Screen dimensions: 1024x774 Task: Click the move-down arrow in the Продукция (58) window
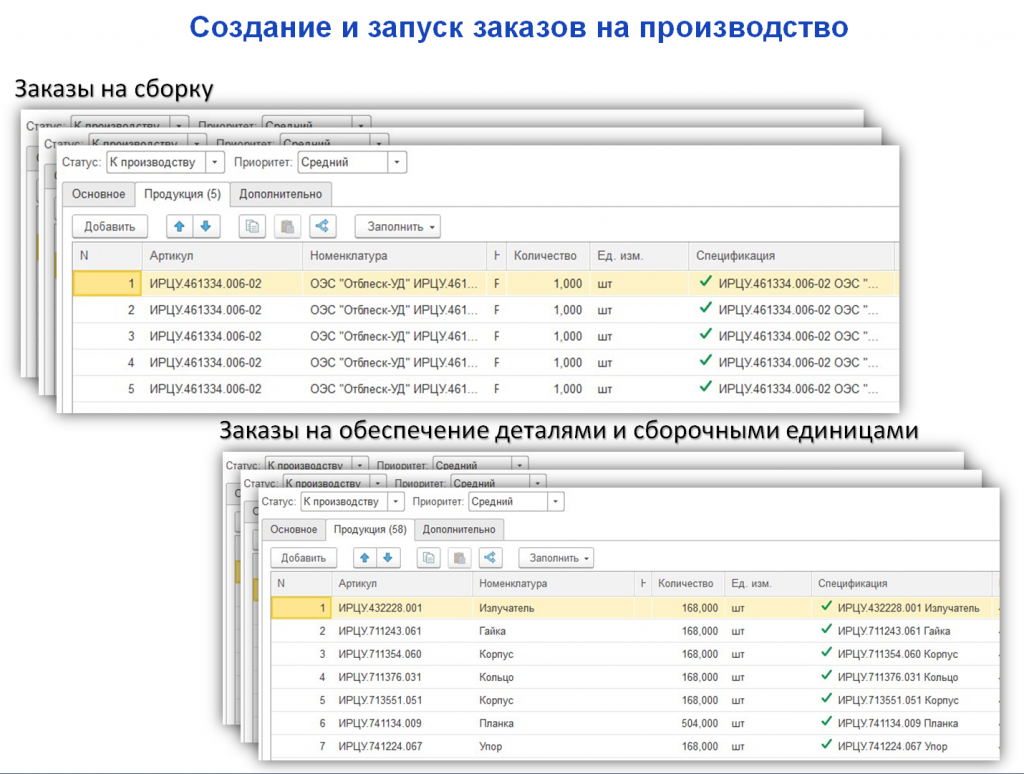point(388,558)
